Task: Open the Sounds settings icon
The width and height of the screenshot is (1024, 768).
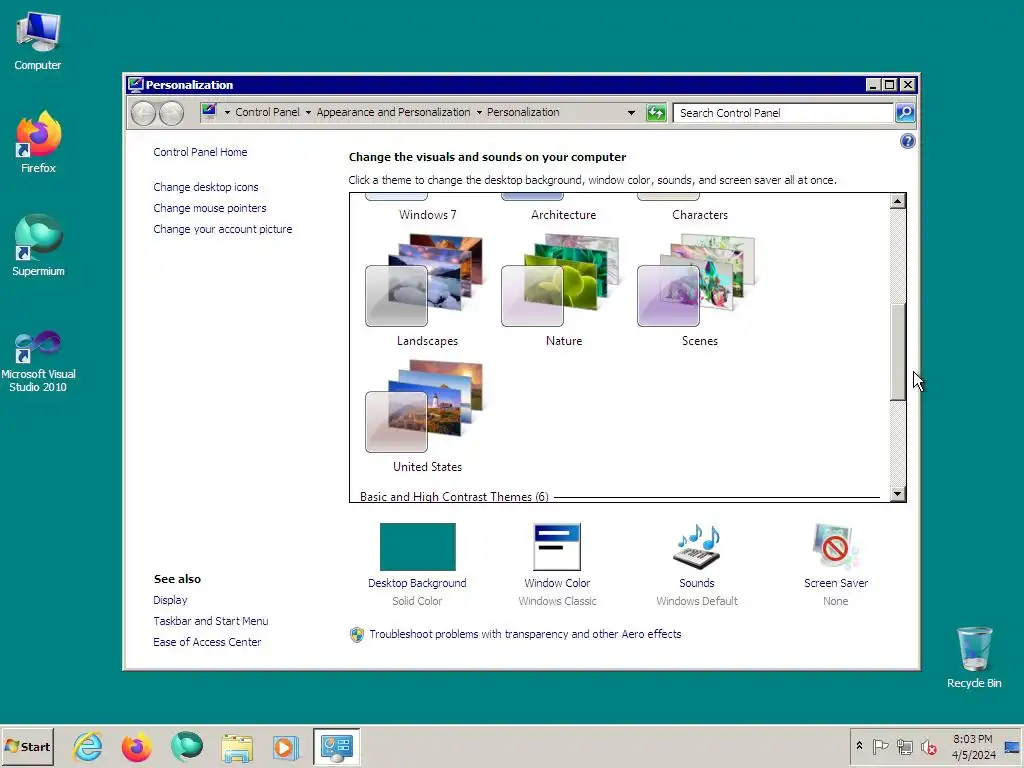Action: coord(697,547)
